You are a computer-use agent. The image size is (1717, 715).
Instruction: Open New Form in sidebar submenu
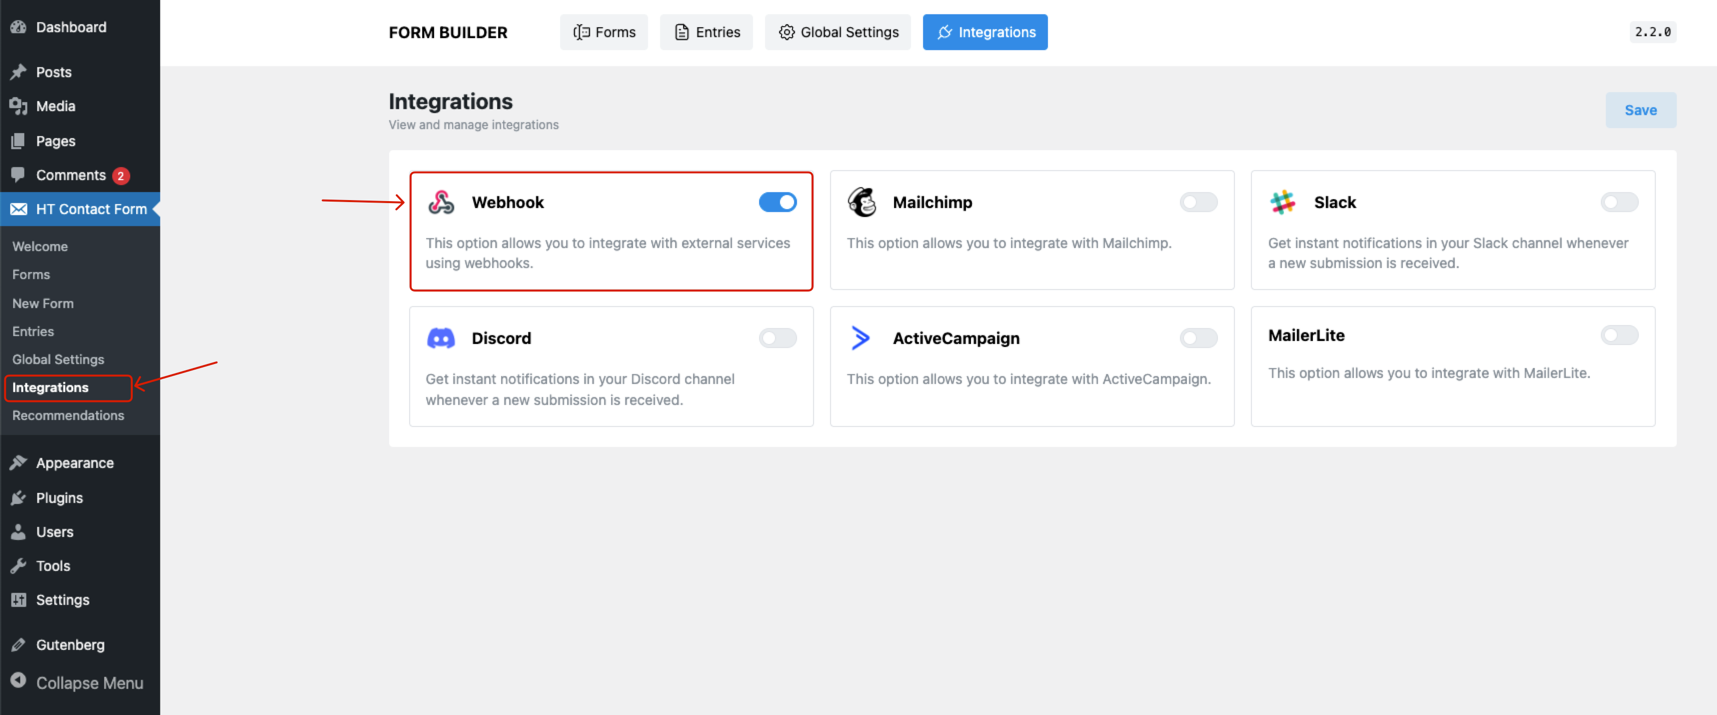coord(43,303)
